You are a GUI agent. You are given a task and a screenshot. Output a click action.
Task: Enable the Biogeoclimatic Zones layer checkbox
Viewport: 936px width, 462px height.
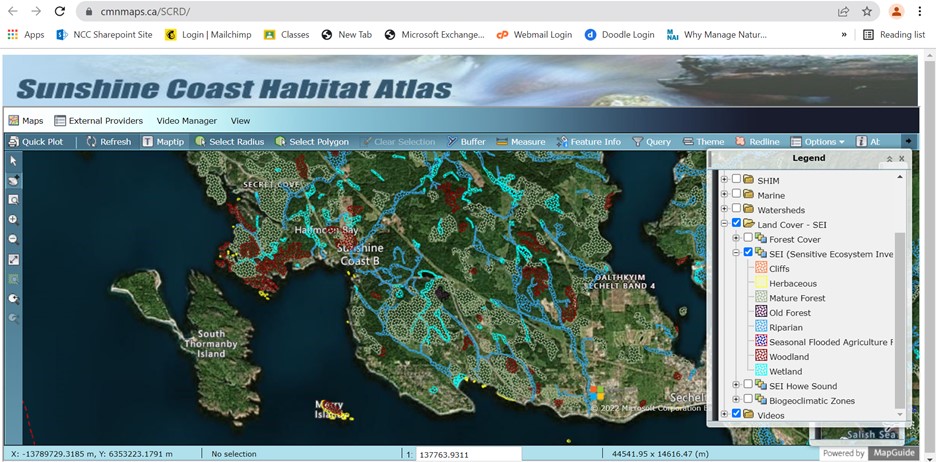(748, 399)
